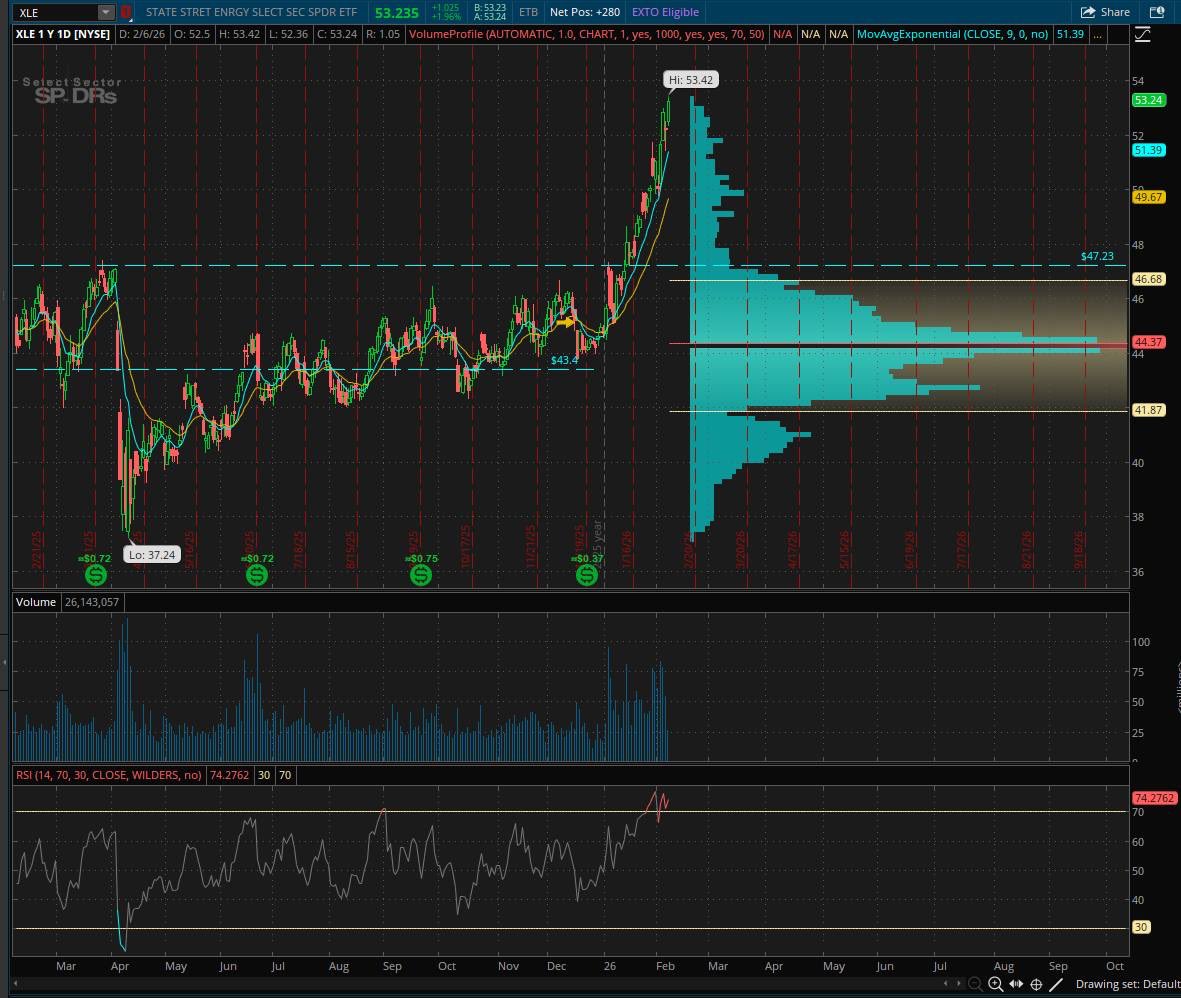Click the ETB indicator

(x=529, y=12)
